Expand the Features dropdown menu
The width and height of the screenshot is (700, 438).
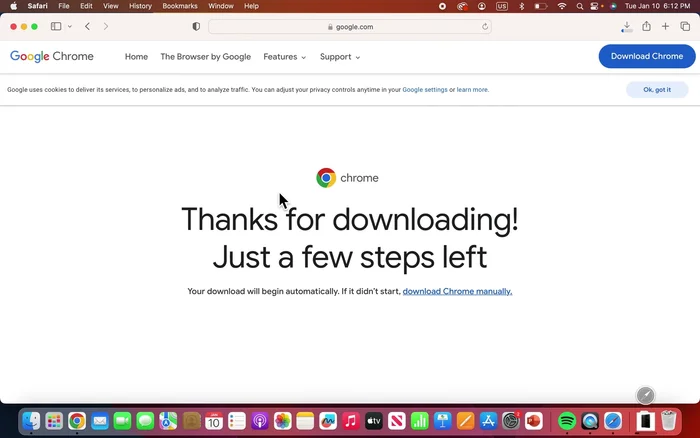click(284, 57)
